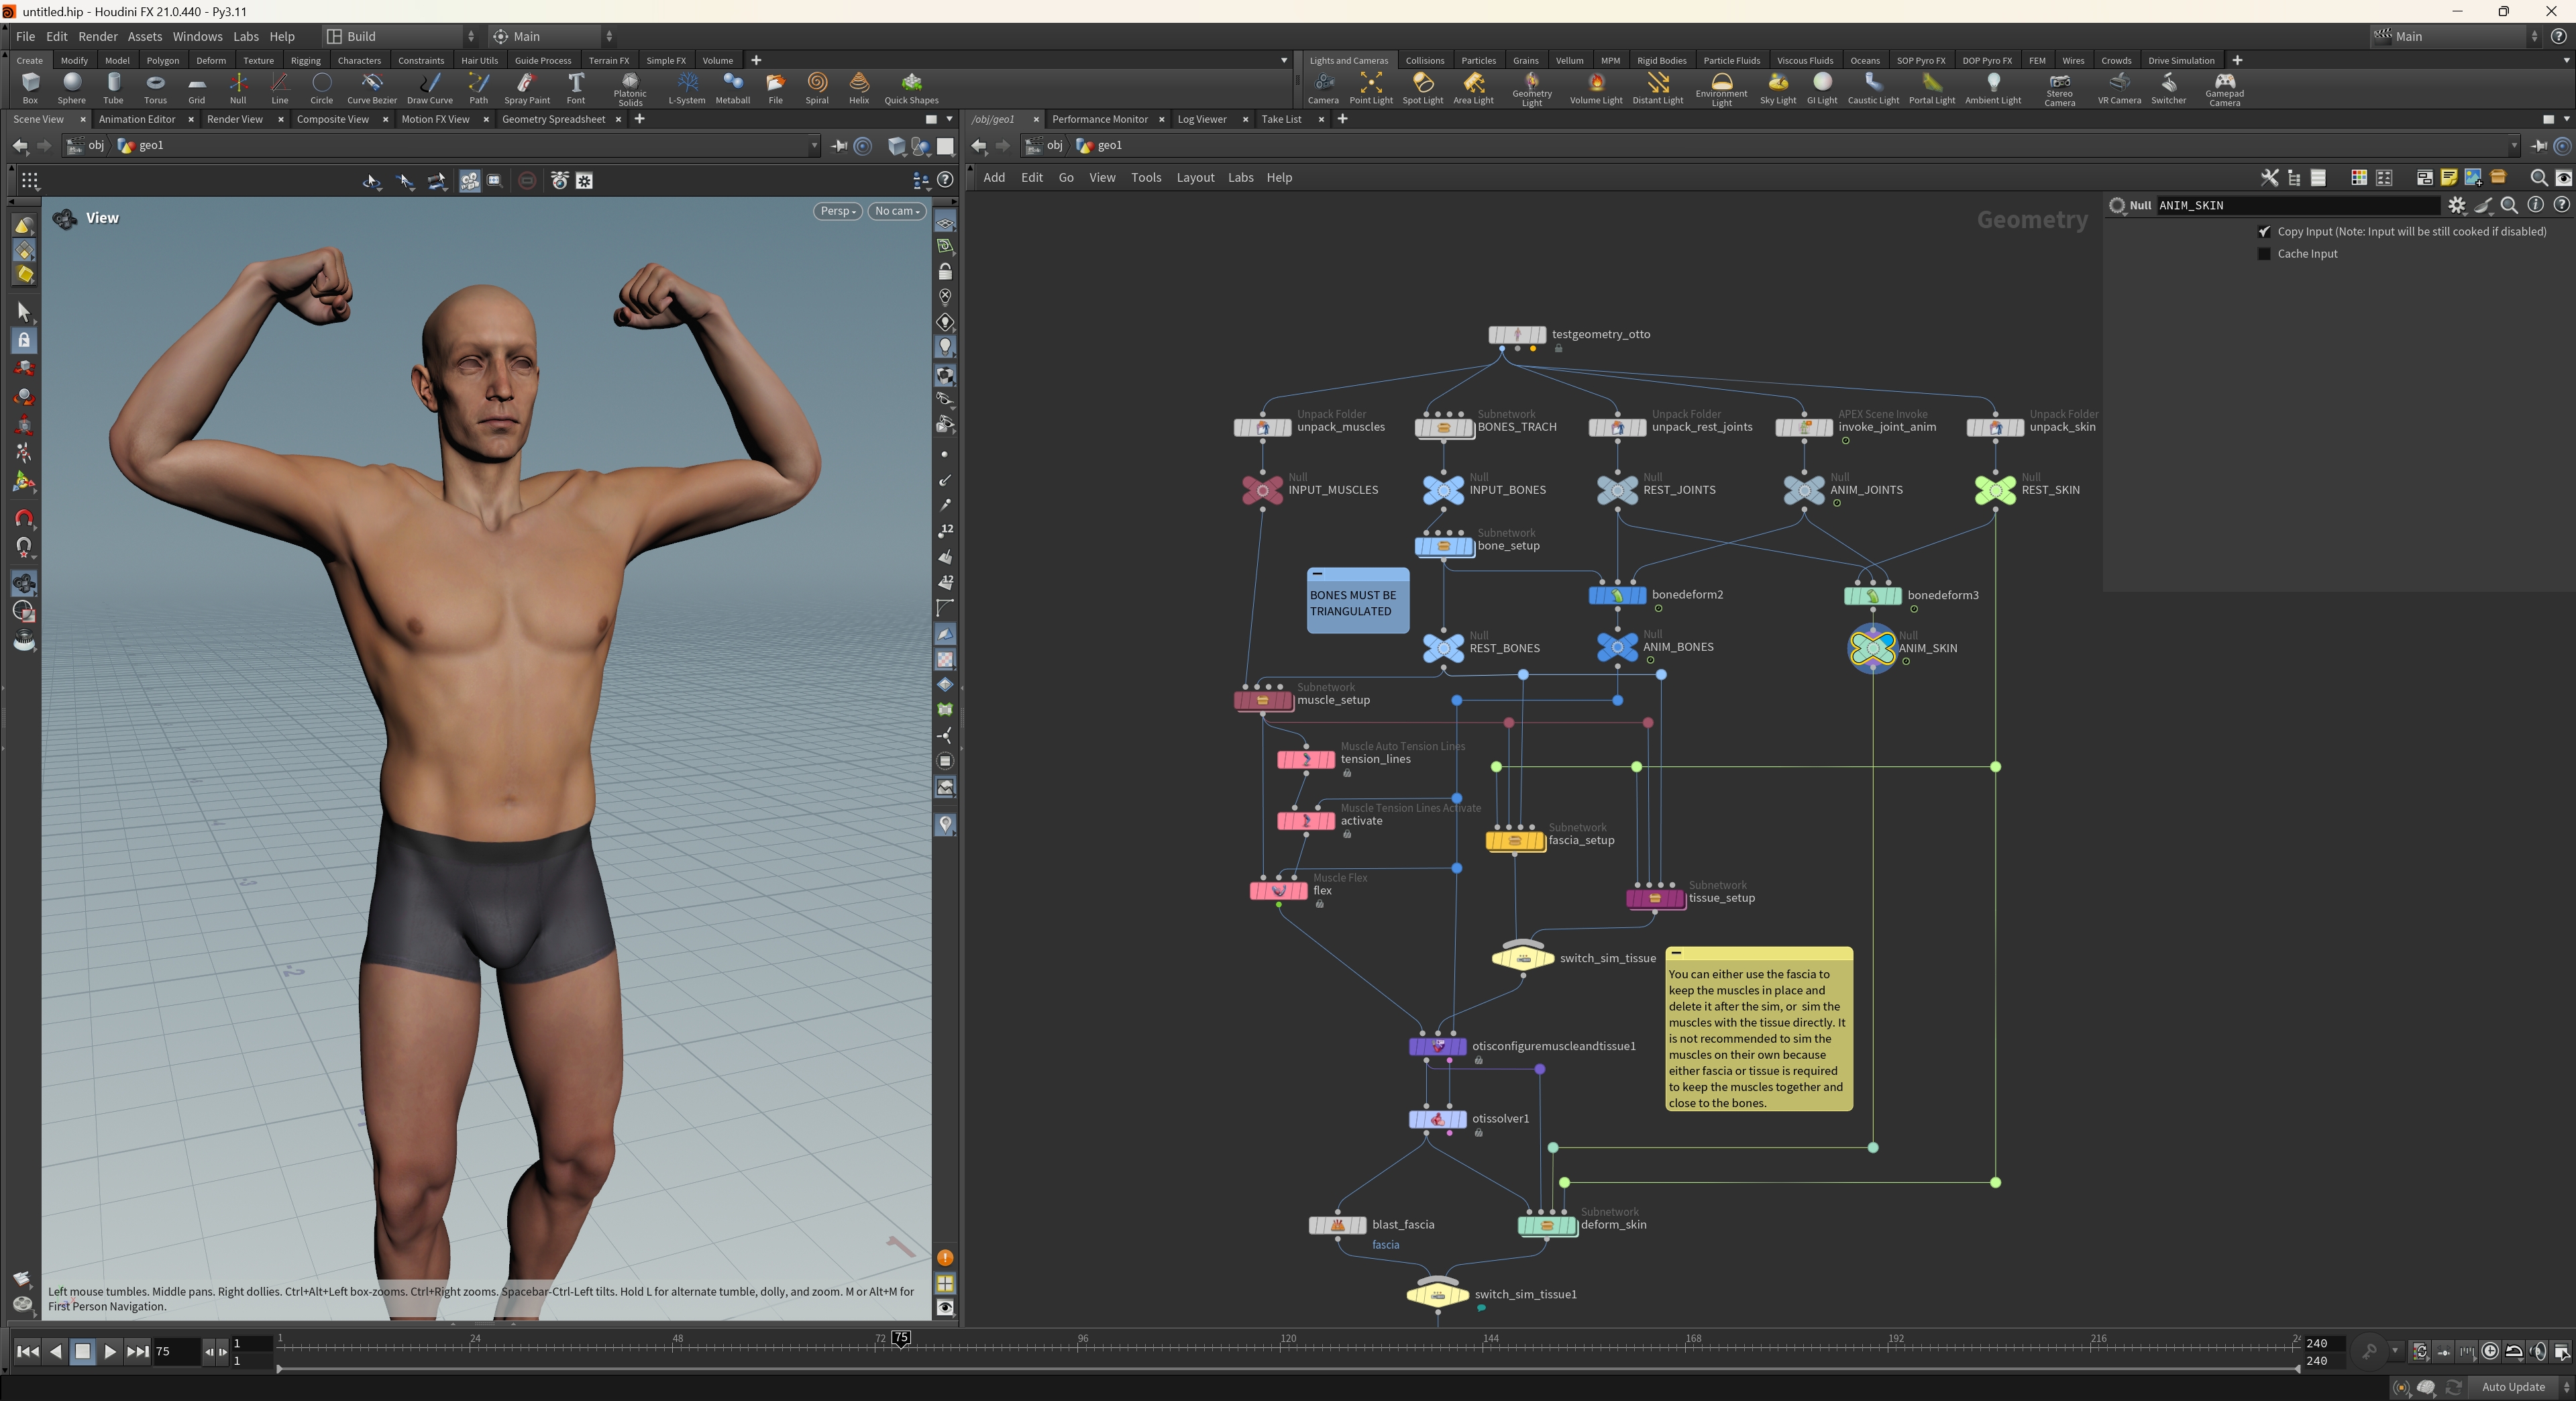This screenshot has height=1401, width=2576.
Task: Click the Camera shelf icon
Action: [x=1322, y=86]
